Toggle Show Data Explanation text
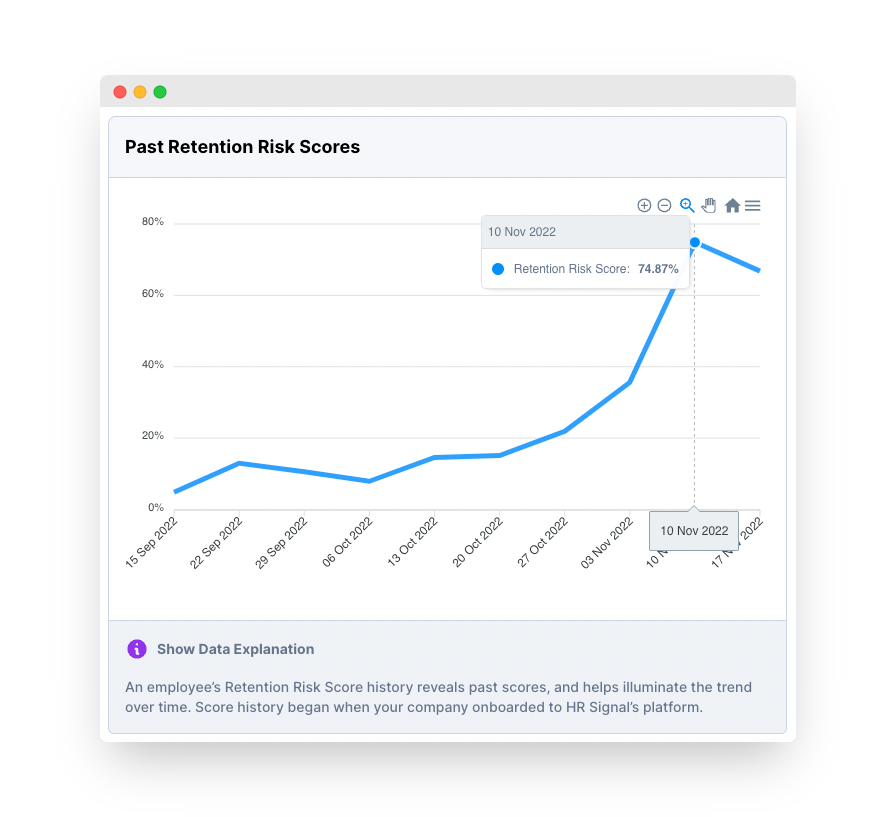Viewport: 896px width, 817px height. click(x=235, y=649)
